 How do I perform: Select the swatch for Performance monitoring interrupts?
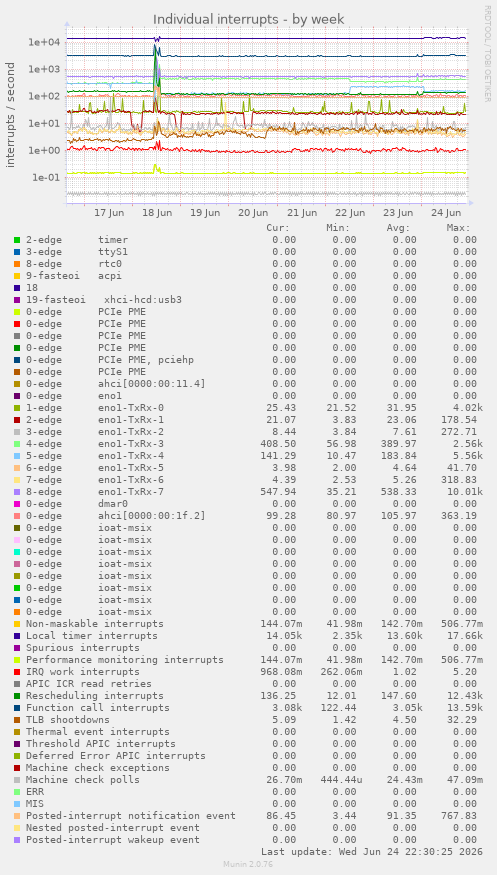17,660
